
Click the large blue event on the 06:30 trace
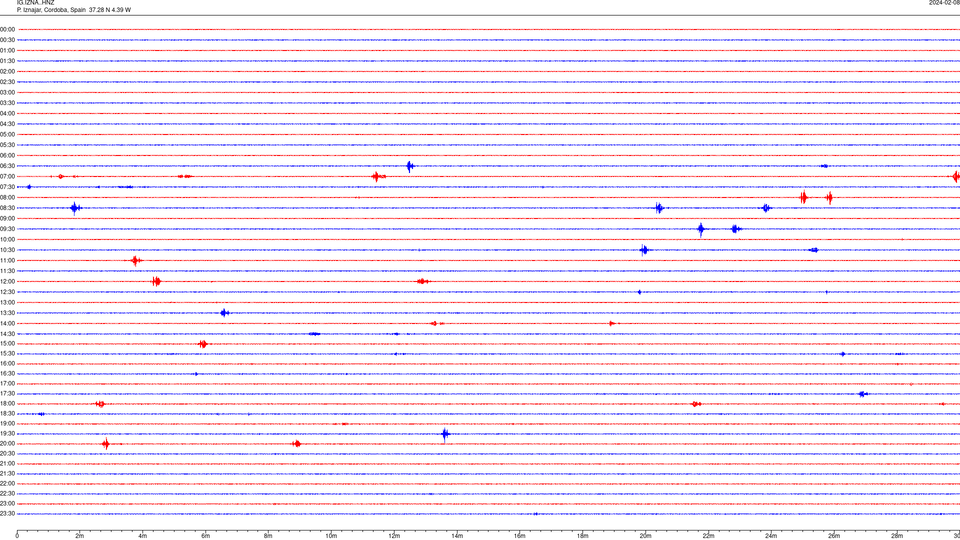pos(410,166)
